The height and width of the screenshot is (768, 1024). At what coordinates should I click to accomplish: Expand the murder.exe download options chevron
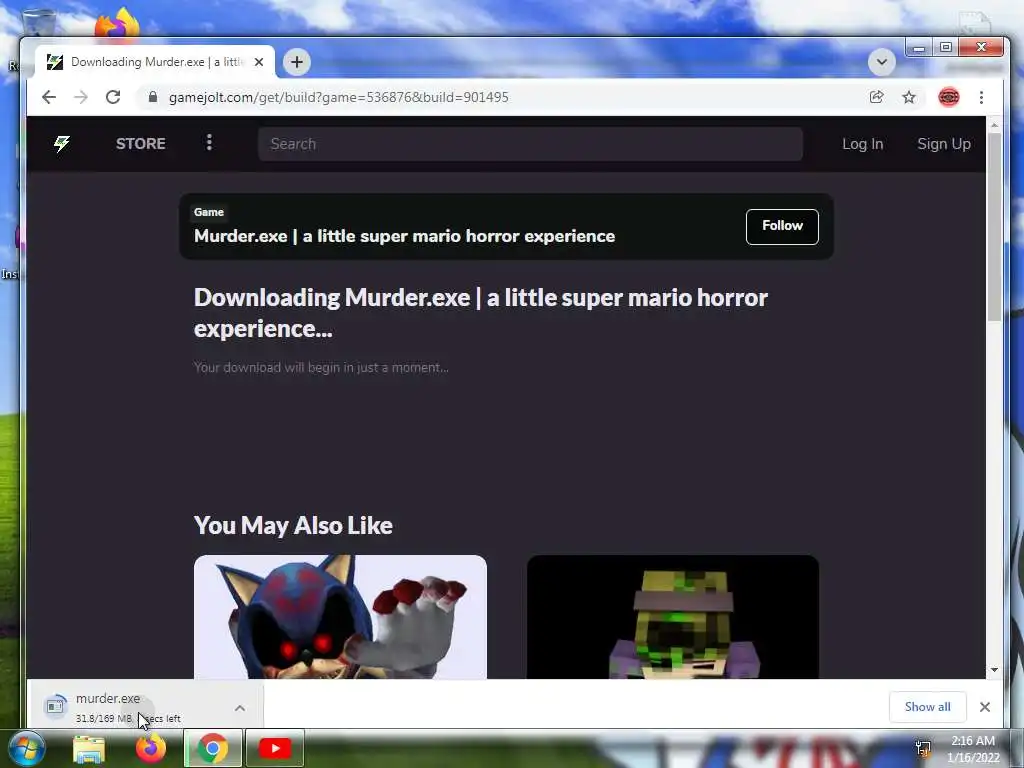[x=240, y=708]
